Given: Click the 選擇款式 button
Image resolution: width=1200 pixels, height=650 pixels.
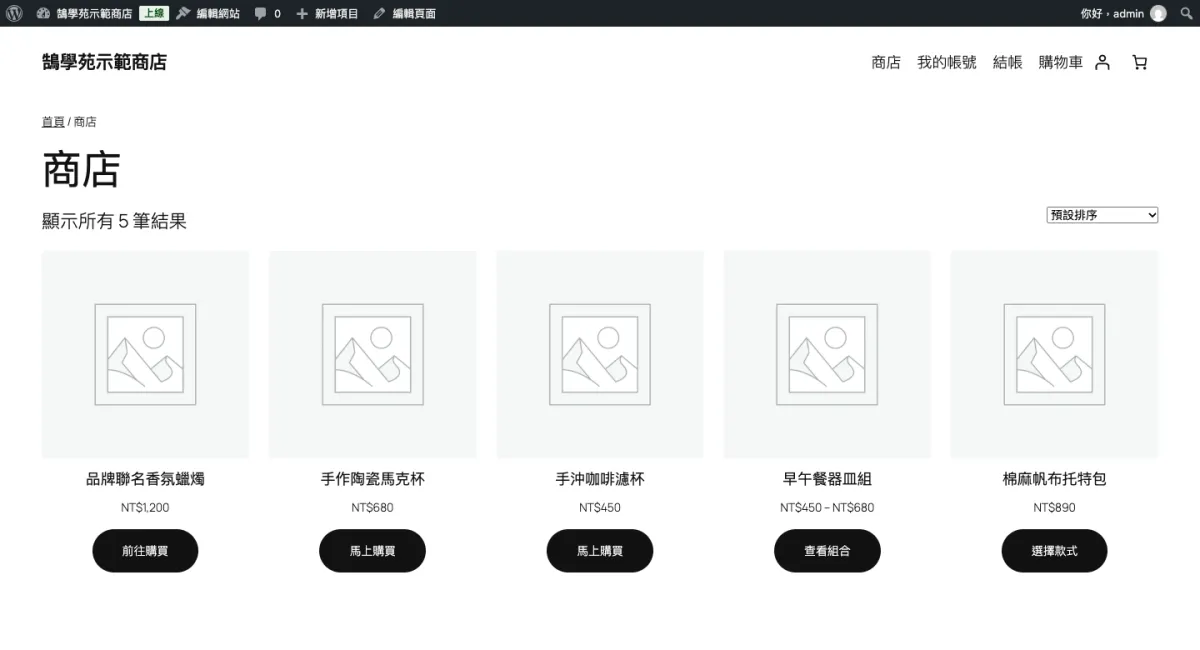Looking at the screenshot, I should pyautogui.click(x=1054, y=551).
